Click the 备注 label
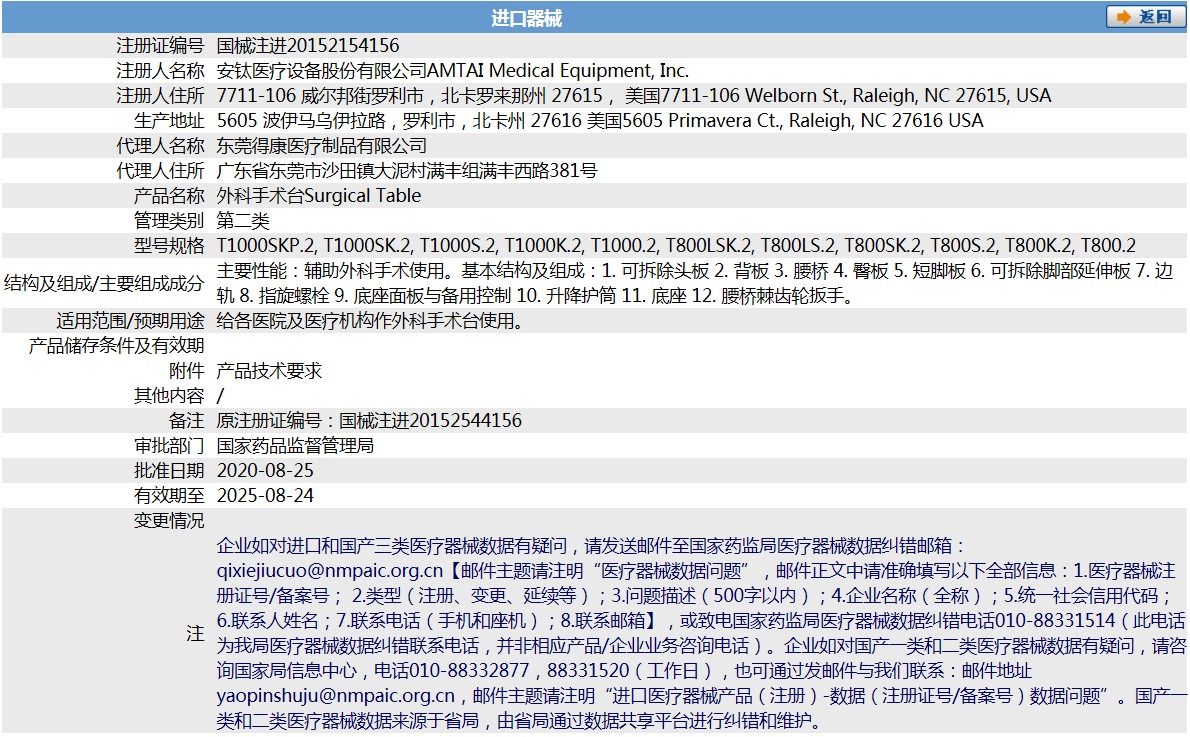 pyautogui.click(x=187, y=420)
